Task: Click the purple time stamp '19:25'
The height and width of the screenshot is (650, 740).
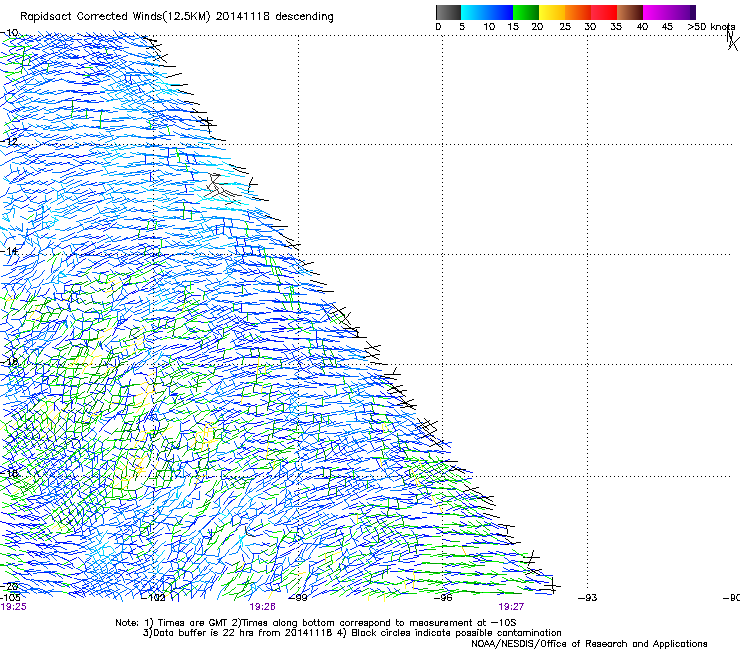Action: (x=14, y=607)
